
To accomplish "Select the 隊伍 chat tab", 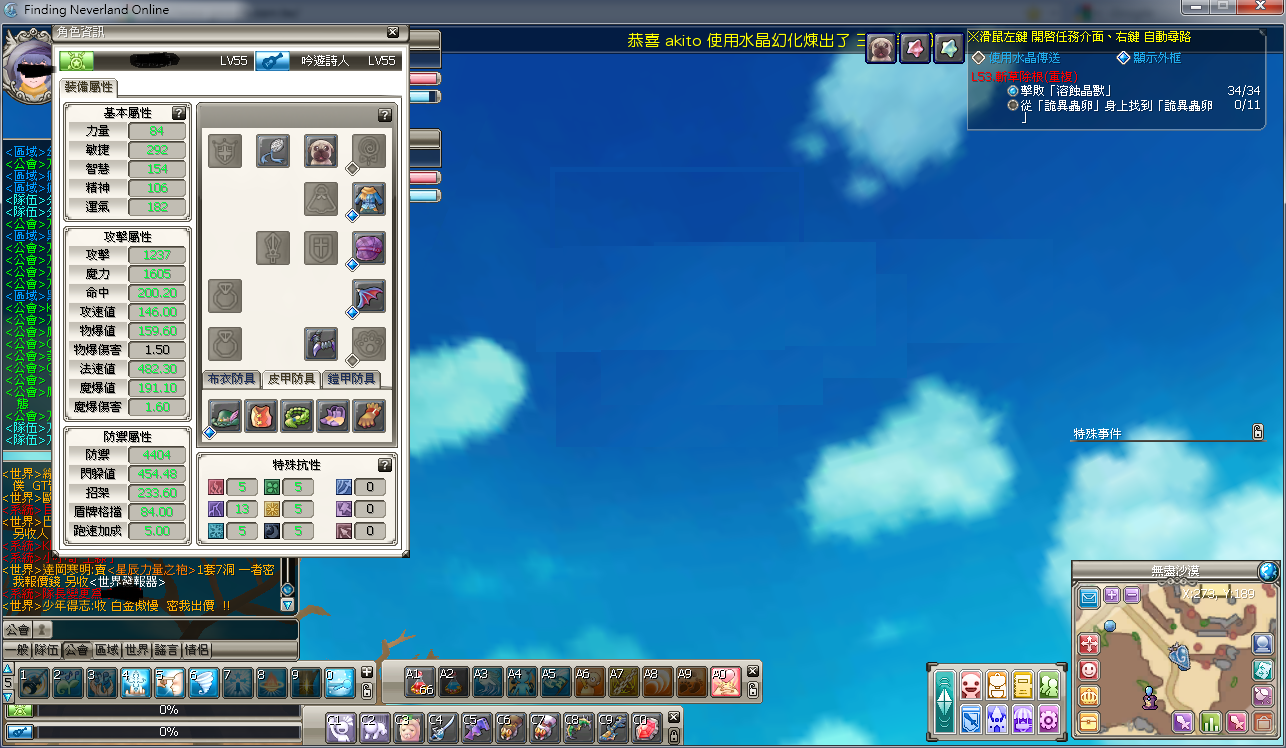I will click(x=46, y=650).
